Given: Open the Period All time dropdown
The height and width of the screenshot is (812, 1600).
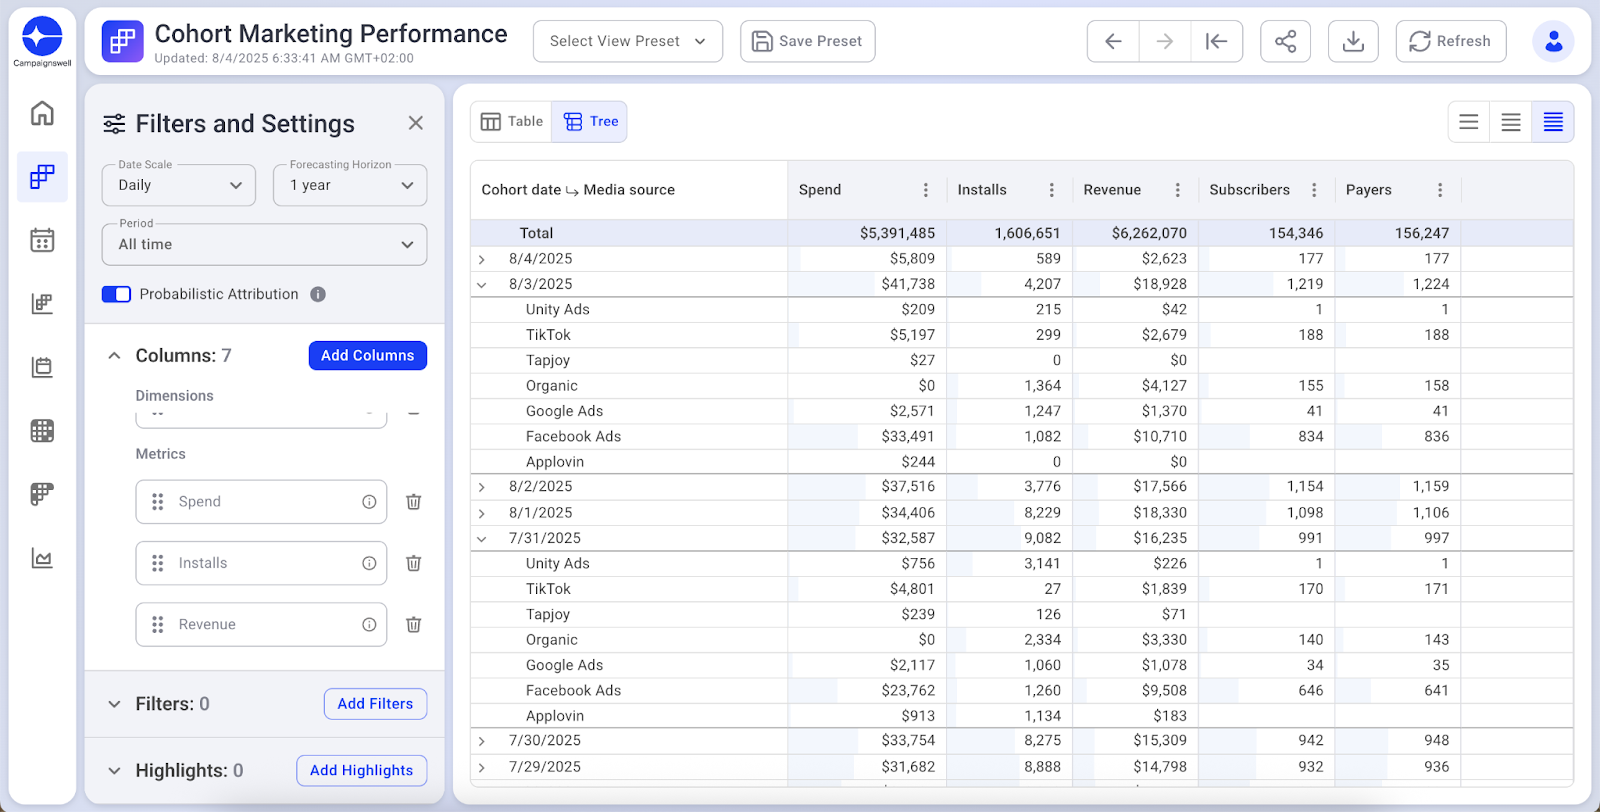Looking at the screenshot, I should pos(264,244).
